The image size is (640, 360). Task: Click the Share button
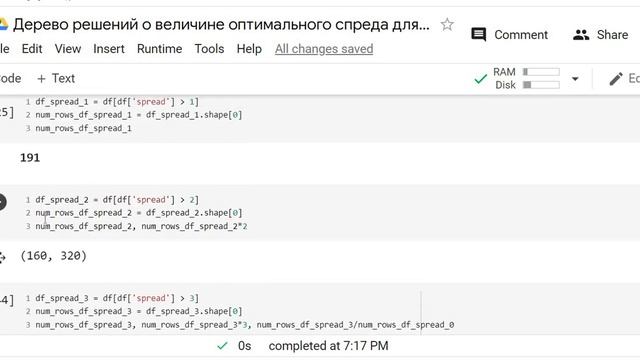click(x=600, y=35)
